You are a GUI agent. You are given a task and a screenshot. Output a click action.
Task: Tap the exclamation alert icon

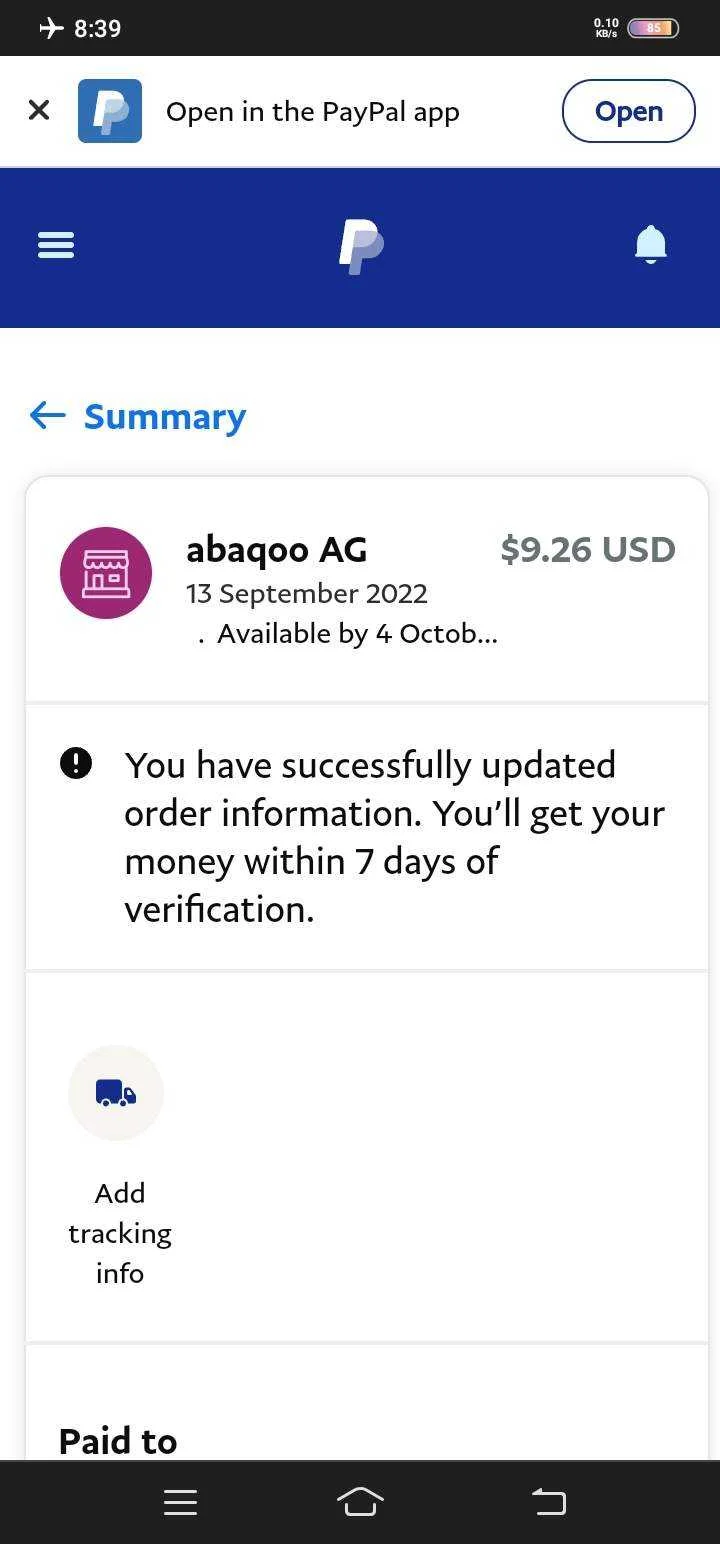click(x=76, y=764)
